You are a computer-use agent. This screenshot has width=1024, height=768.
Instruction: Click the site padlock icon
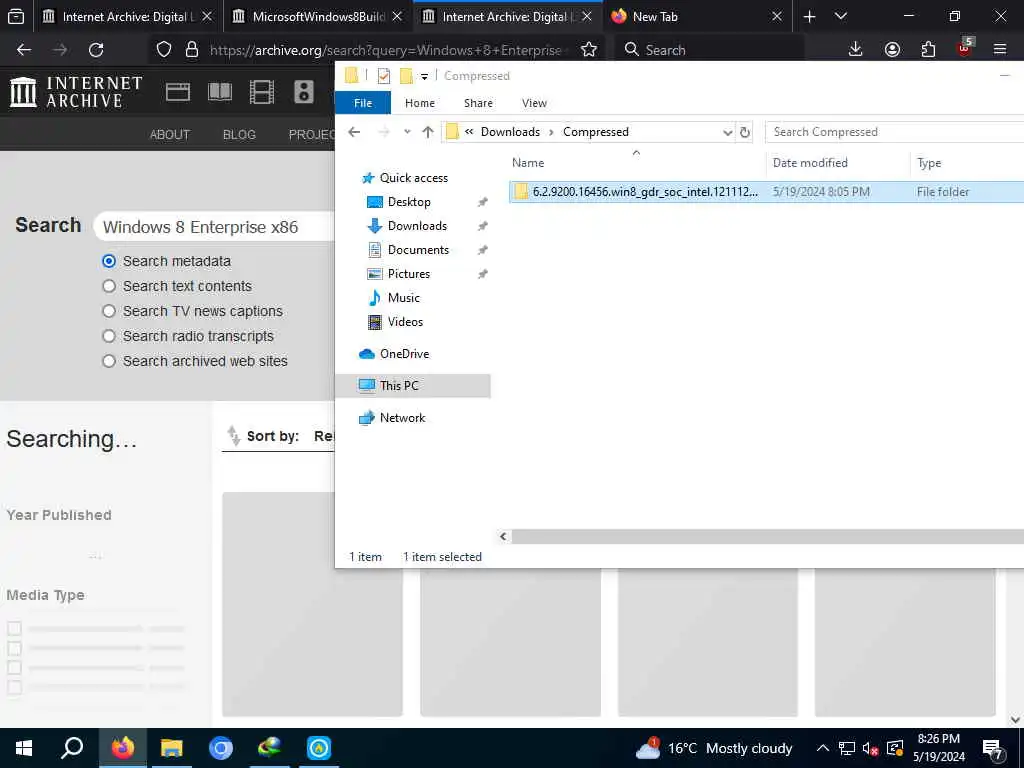[x=192, y=50]
